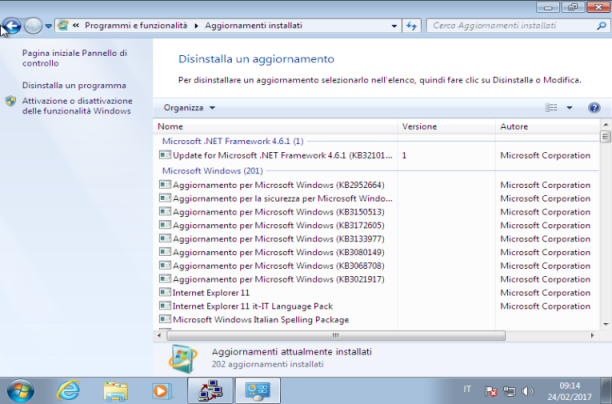Viewport: 612px width, 404px height.
Task: Open Internet Explorer from the taskbar
Action: coord(68,391)
